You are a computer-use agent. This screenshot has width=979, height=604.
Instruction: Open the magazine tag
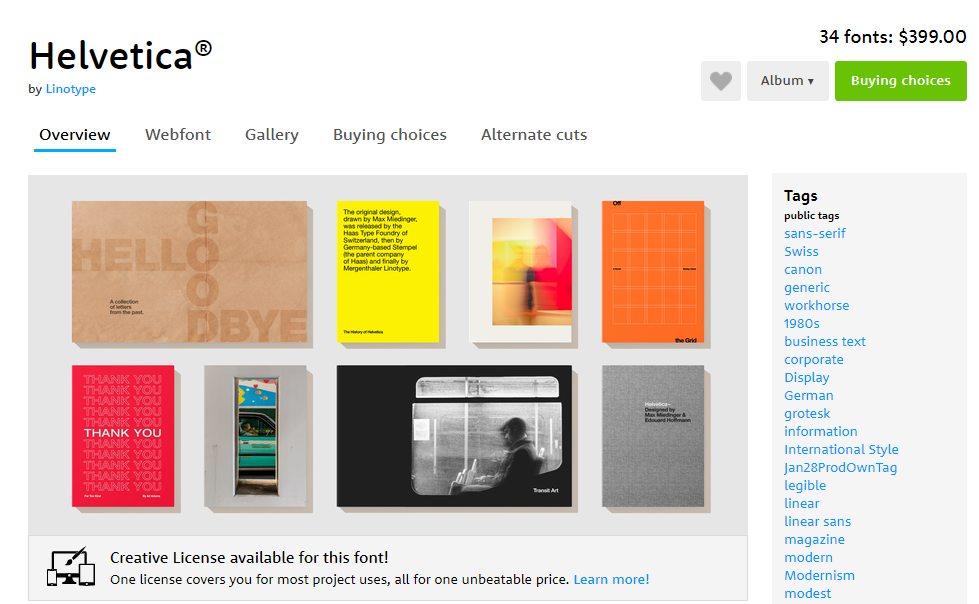pyautogui.click(x=814, y=540)
